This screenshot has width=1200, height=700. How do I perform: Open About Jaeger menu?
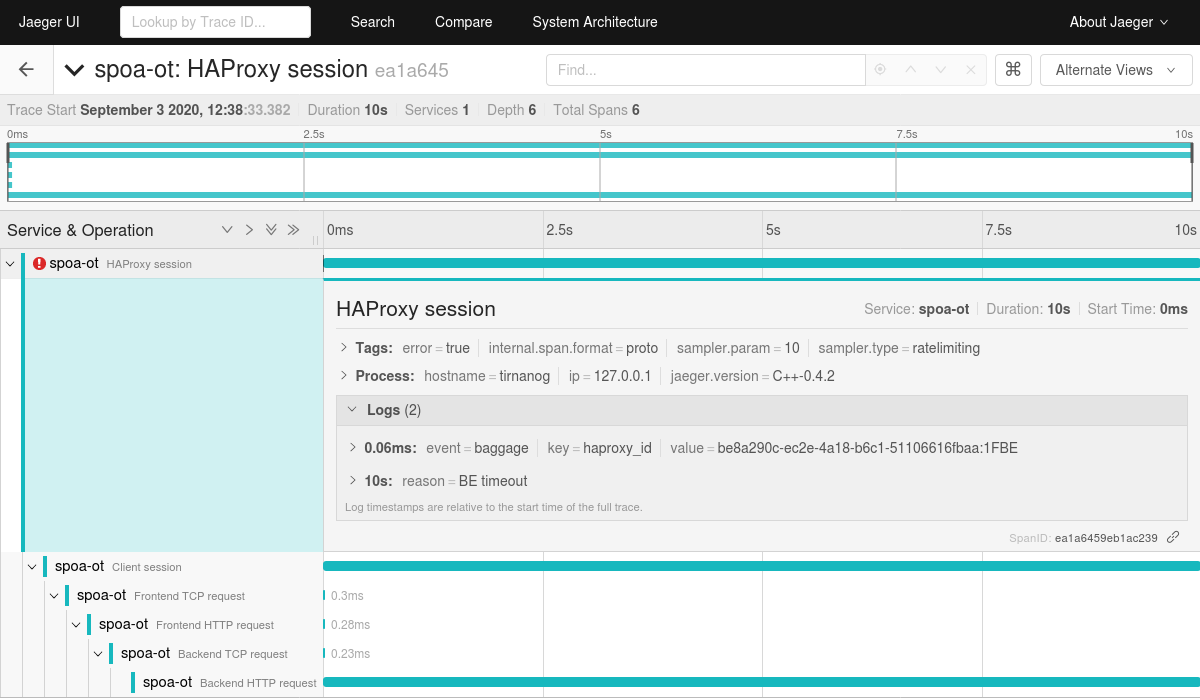1119,22
